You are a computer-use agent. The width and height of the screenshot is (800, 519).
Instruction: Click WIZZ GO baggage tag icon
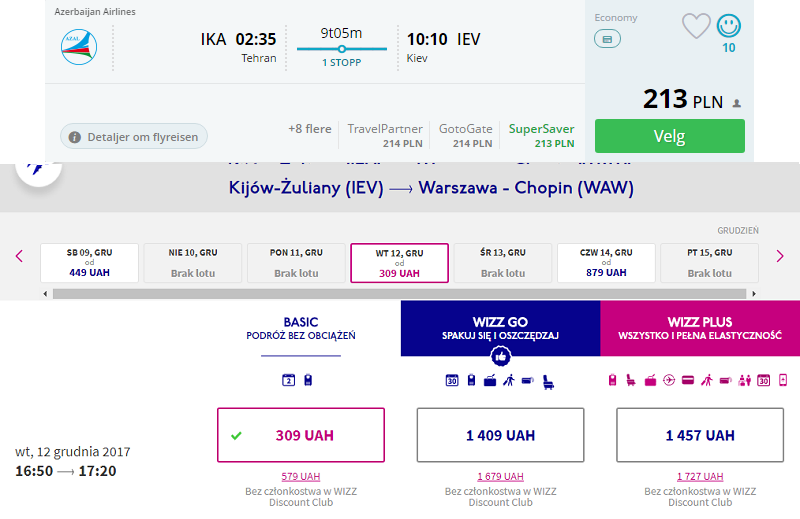click(528, 380)
